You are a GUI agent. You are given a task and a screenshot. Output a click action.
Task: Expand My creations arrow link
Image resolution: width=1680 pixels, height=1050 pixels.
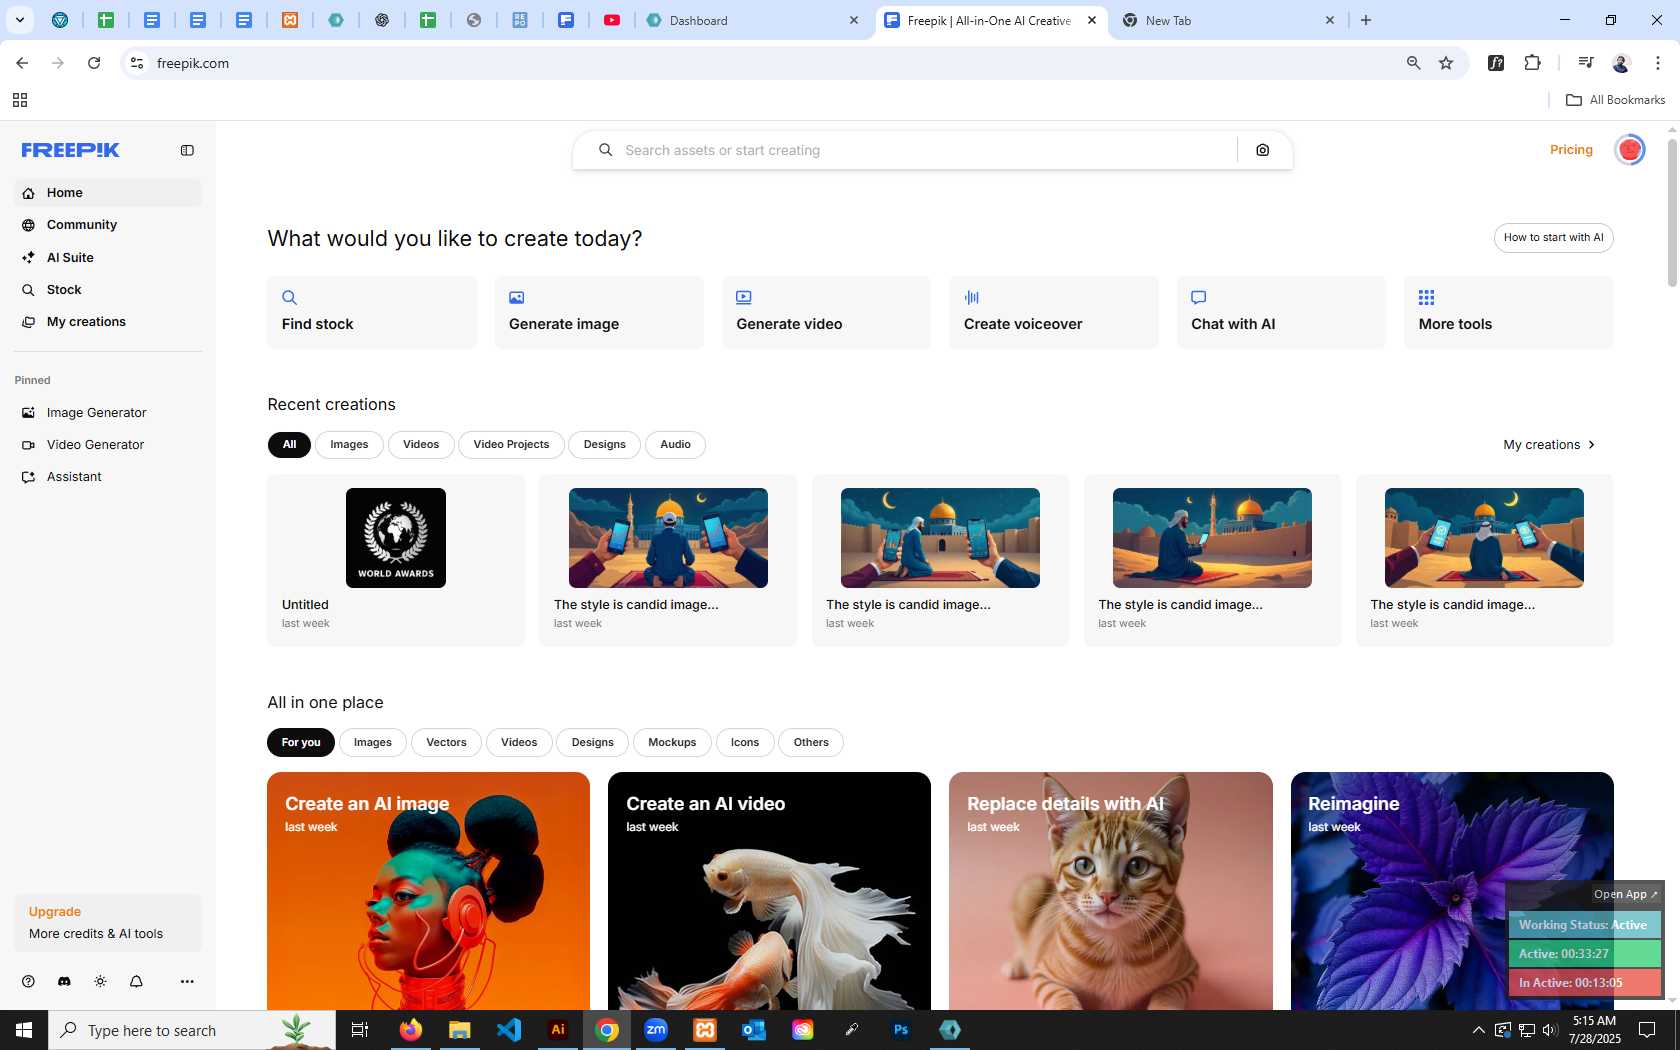pyautogui.click(x=1550, y=444)
